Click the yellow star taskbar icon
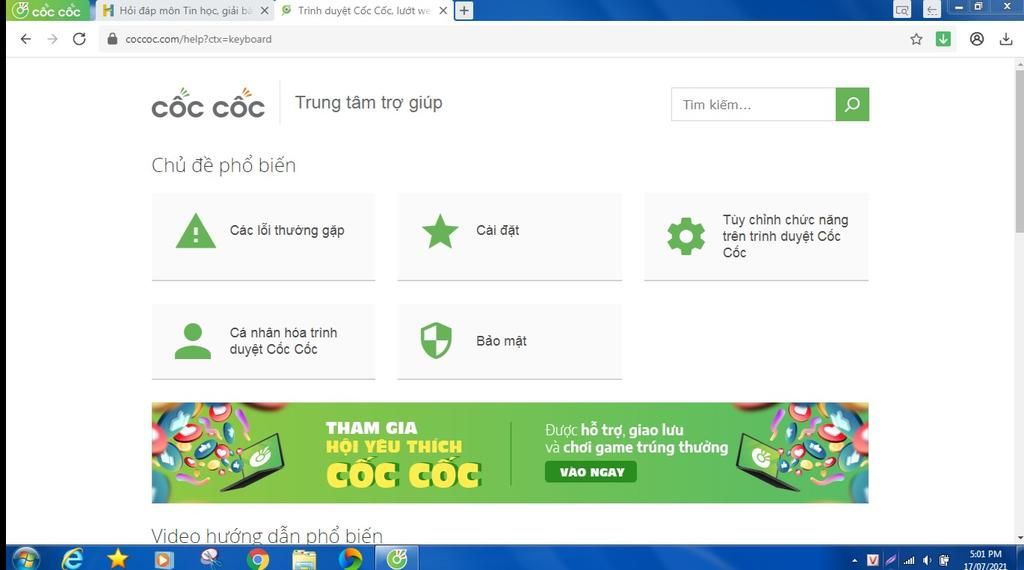Image resolution: width=1024 pixels, height=570 pixels. click(118, 559)
